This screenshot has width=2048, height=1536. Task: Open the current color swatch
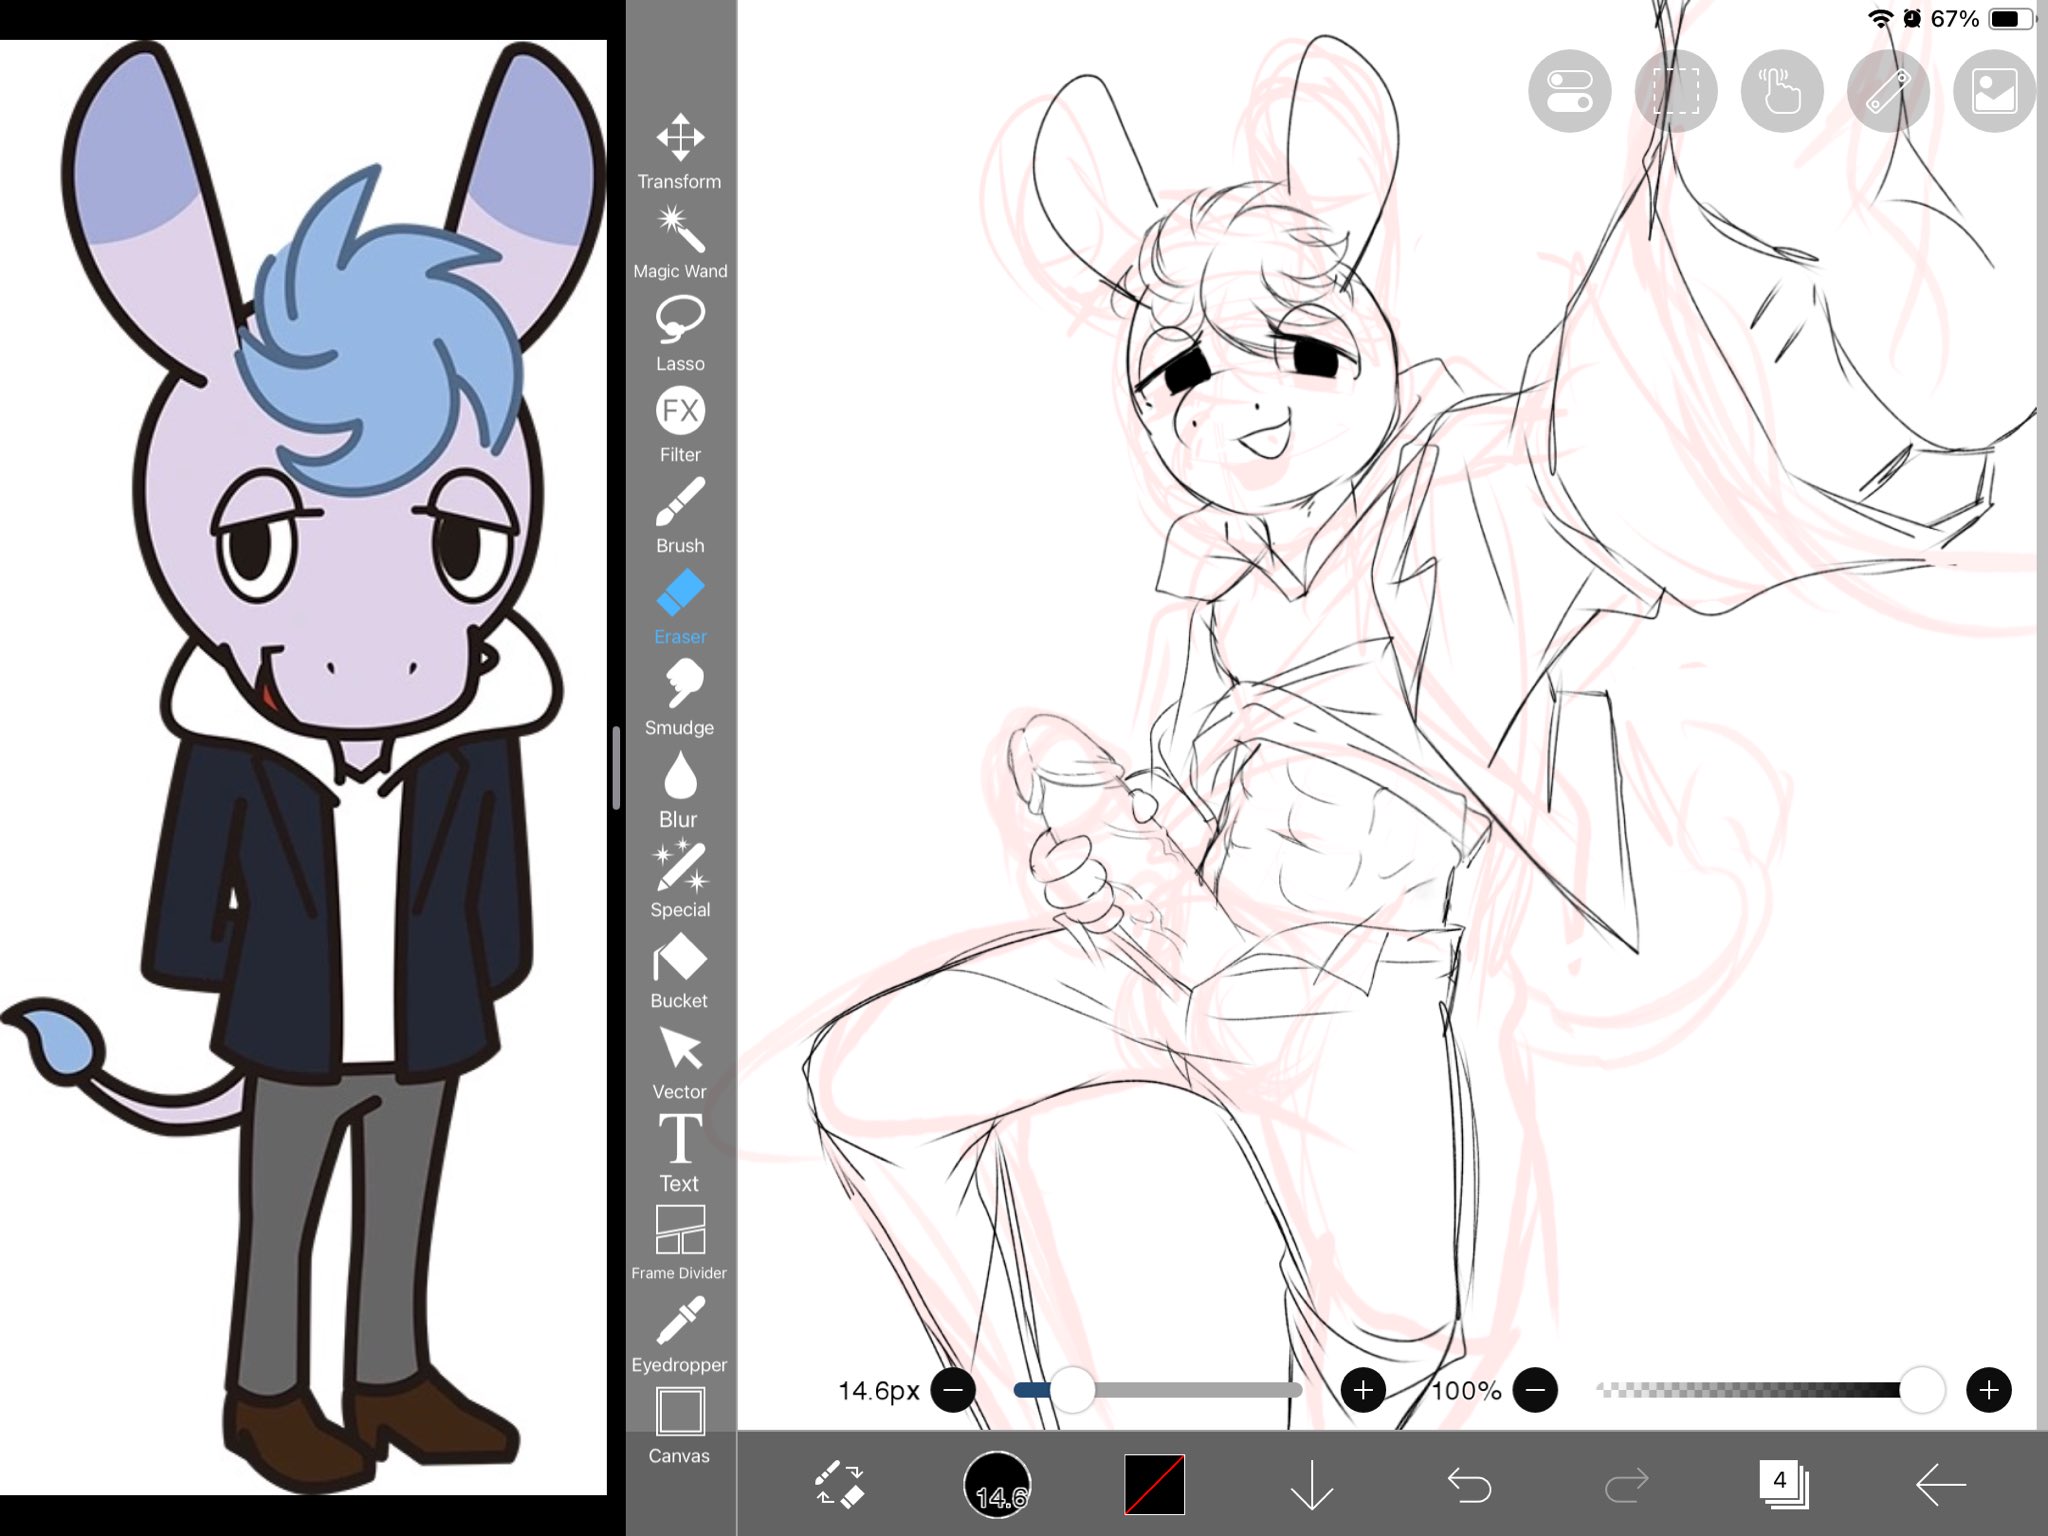[x=1154, y=1484]
